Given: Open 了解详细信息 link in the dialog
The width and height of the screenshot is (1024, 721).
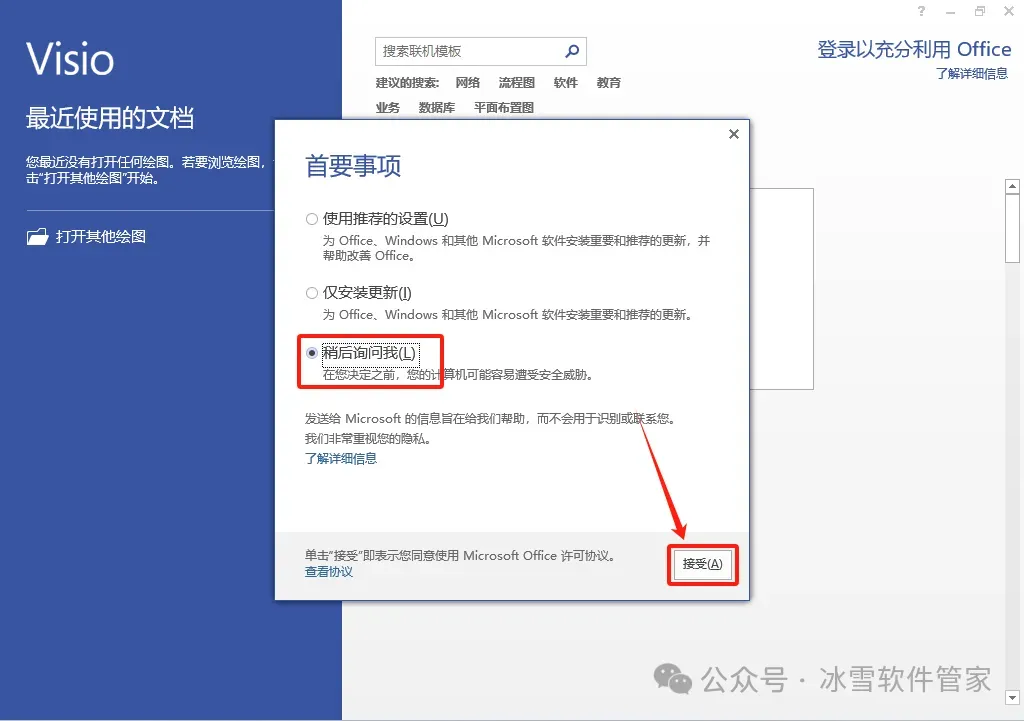Looking at the screenshot, I should [340, 458].
